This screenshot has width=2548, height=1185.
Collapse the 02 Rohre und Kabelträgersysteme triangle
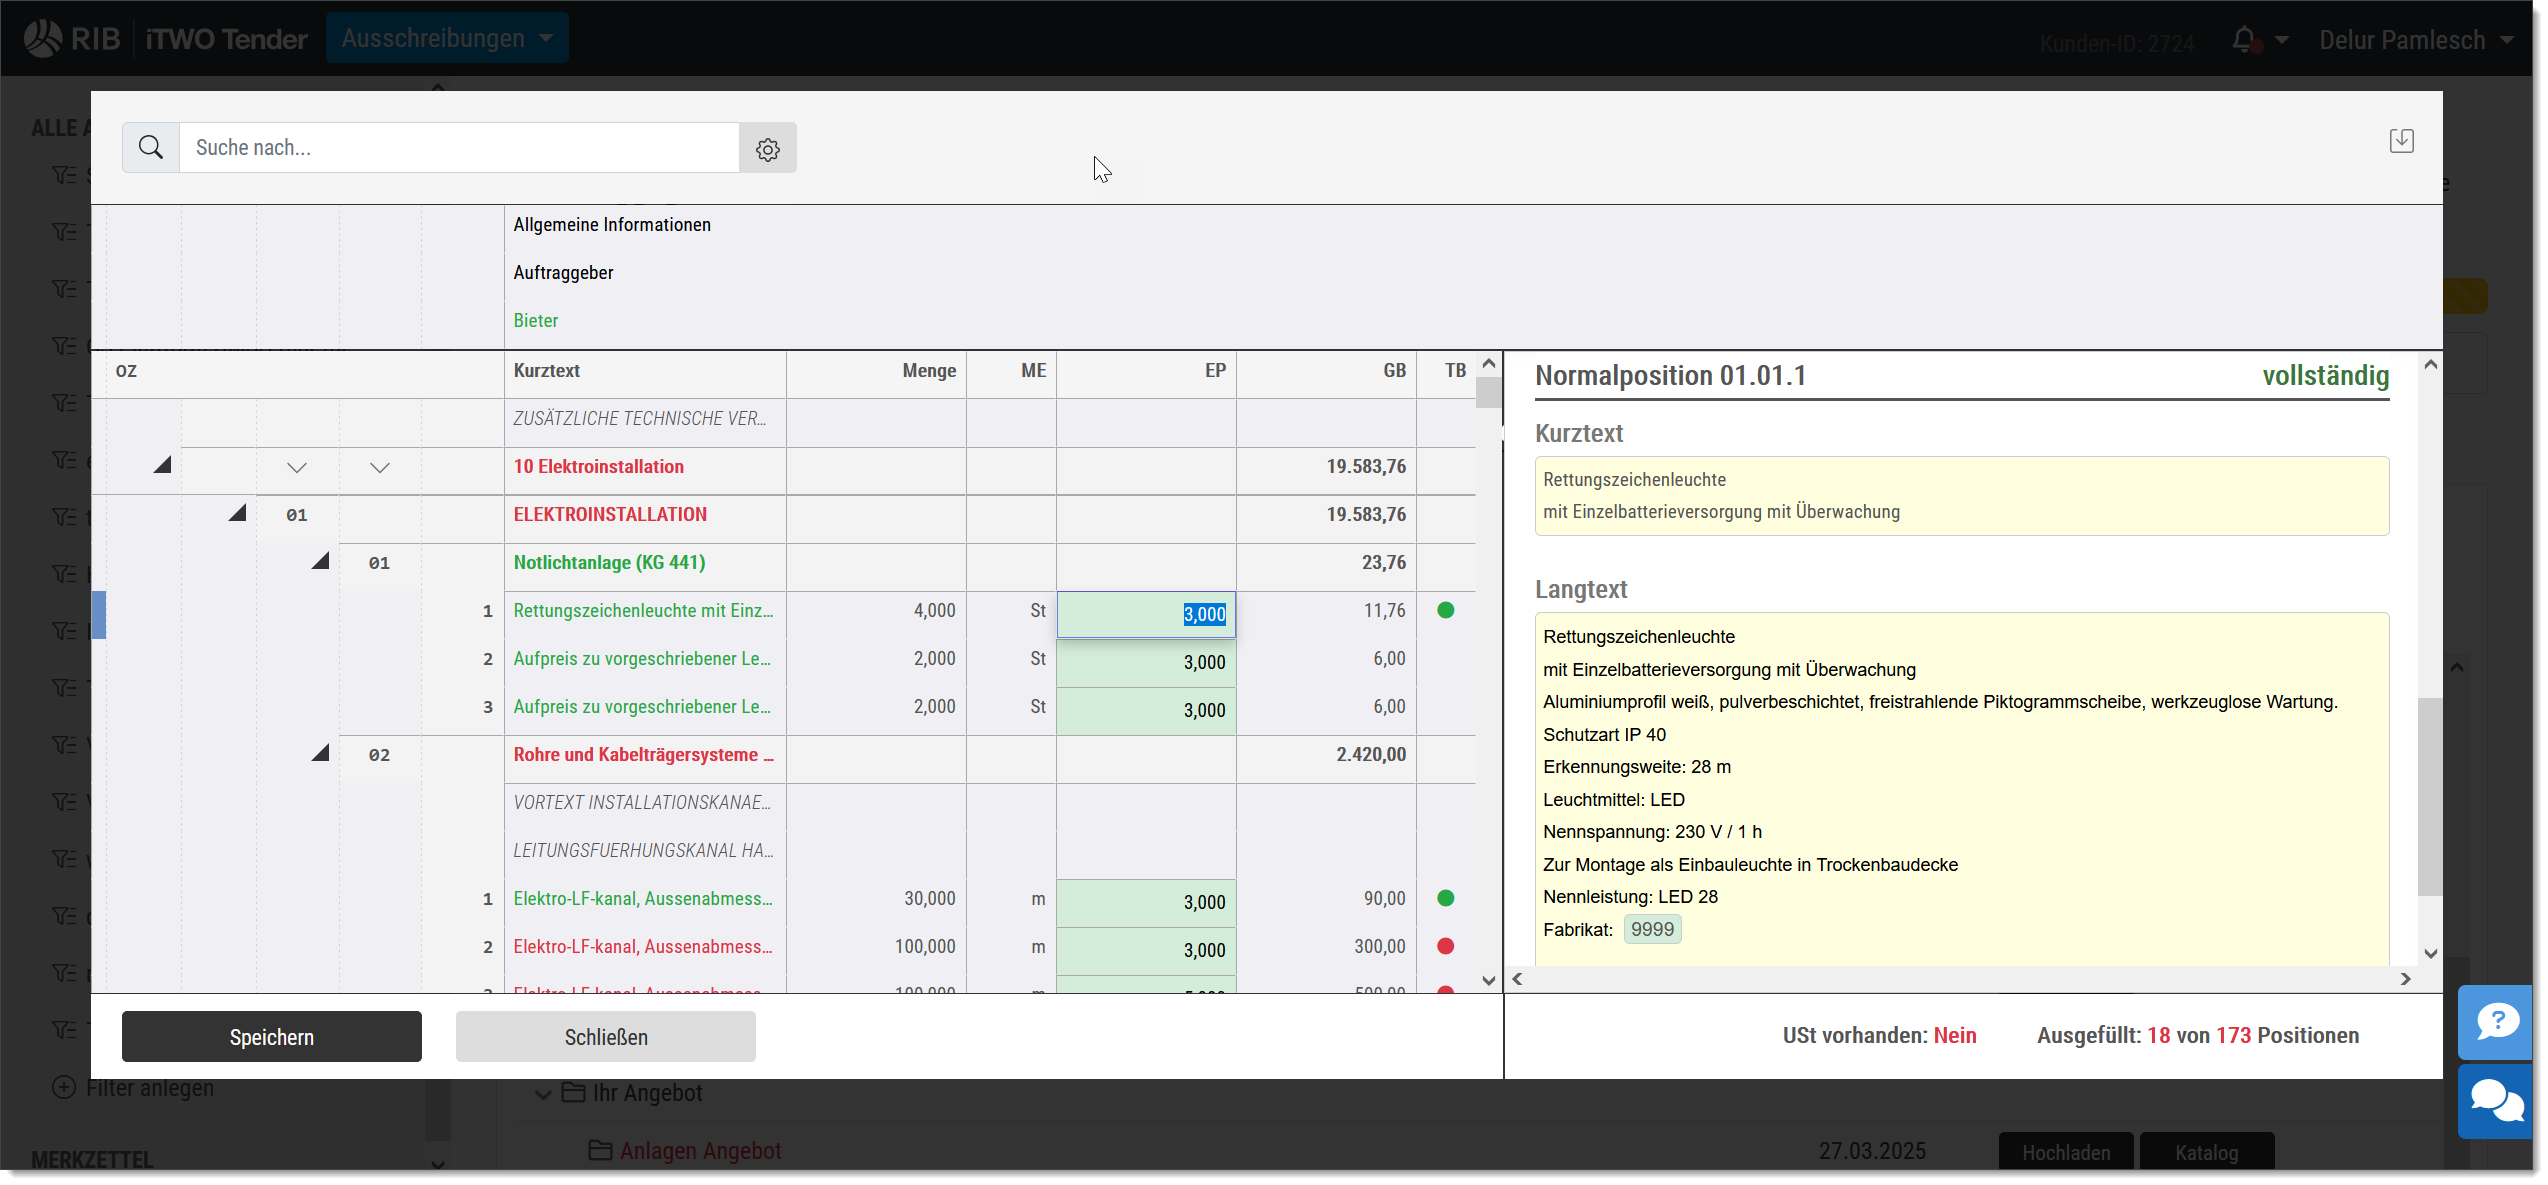pyautogui.click(x=320, y=753)
